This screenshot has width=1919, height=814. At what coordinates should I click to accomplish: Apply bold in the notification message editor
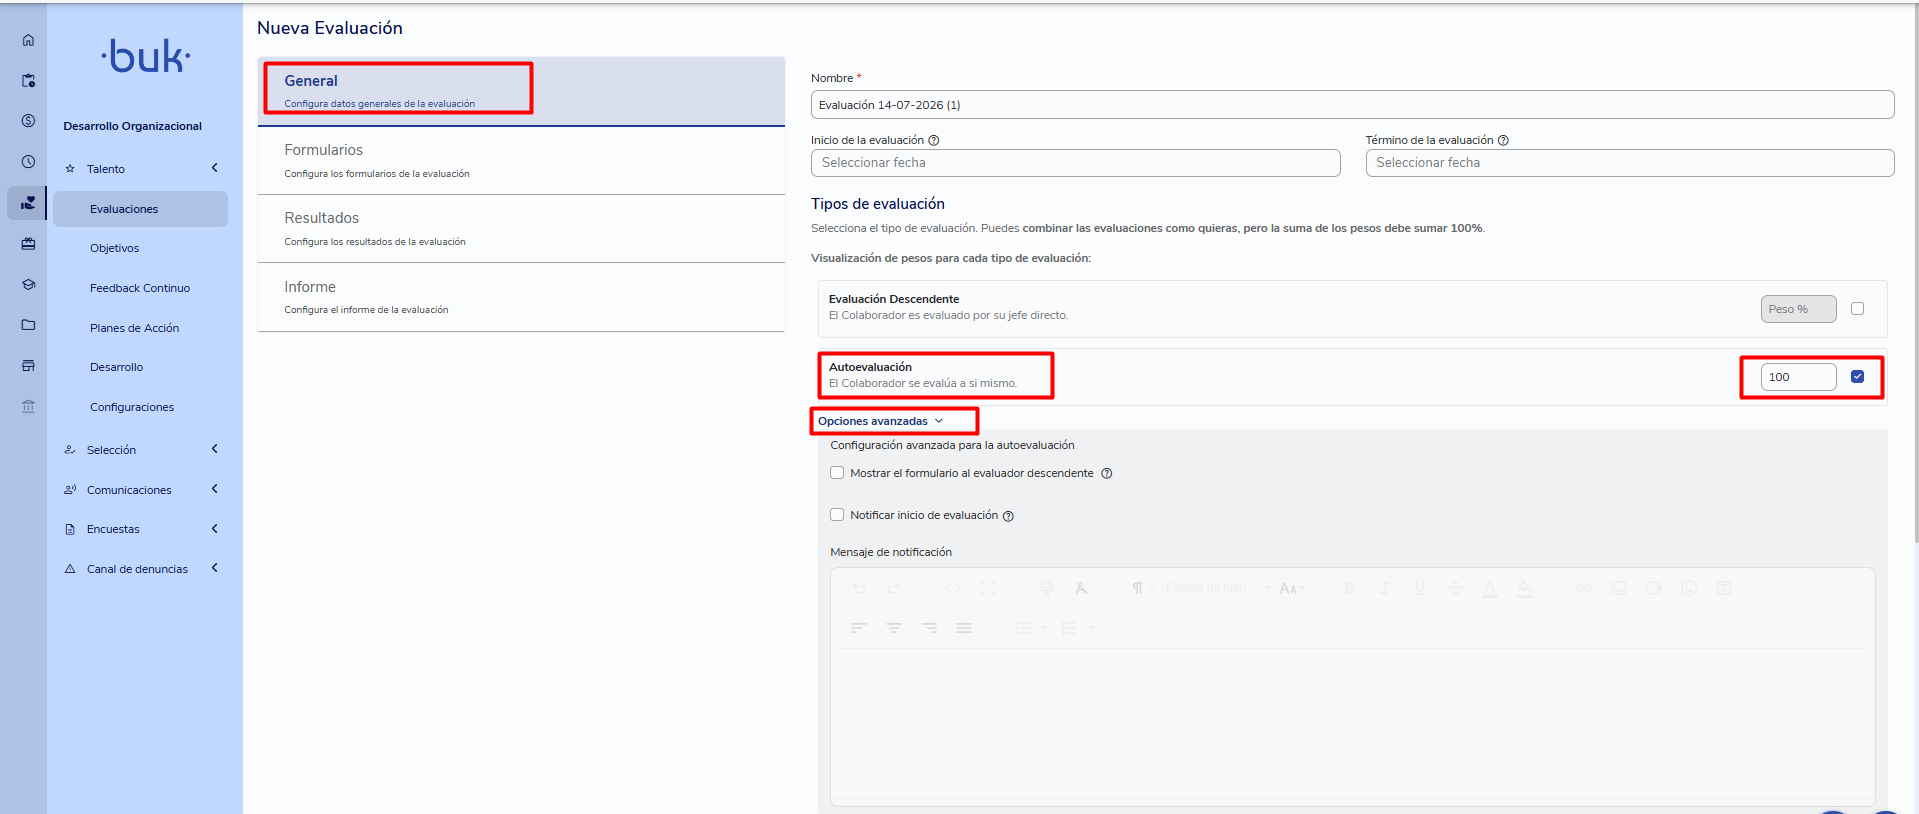coord(1349,588)
